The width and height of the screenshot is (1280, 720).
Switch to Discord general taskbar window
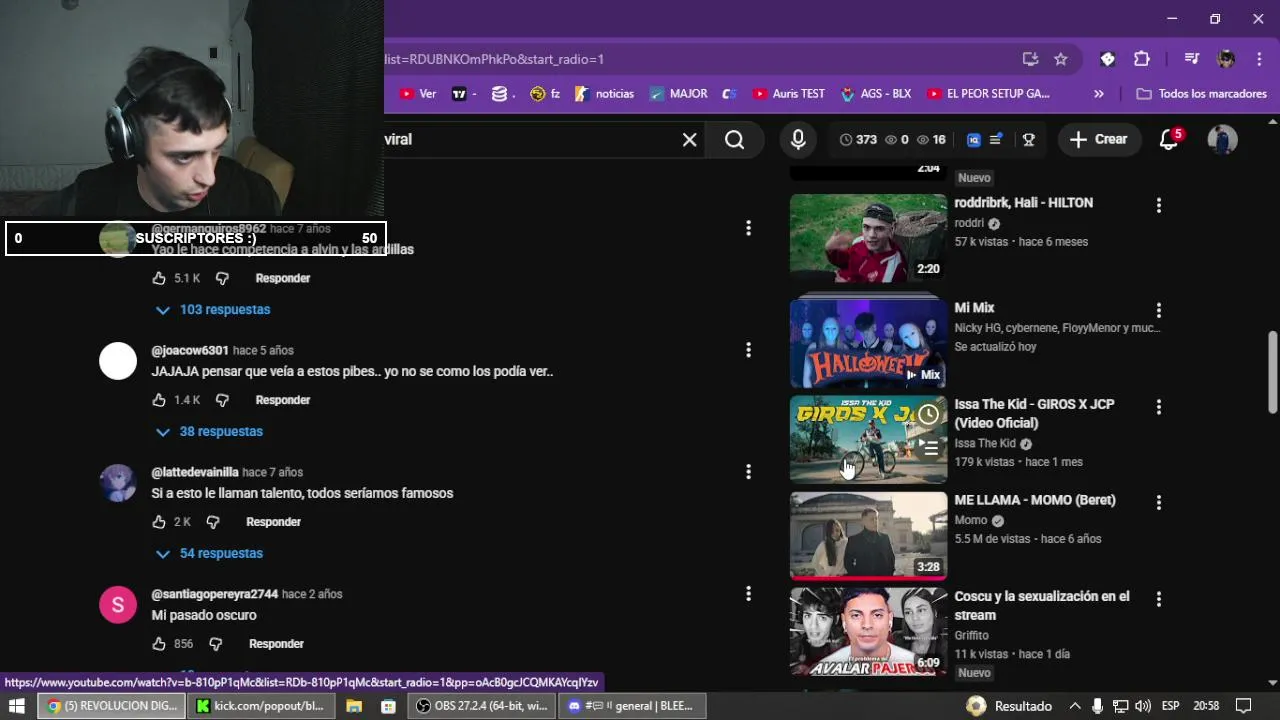pyautogui.click(x=631, y=706)
